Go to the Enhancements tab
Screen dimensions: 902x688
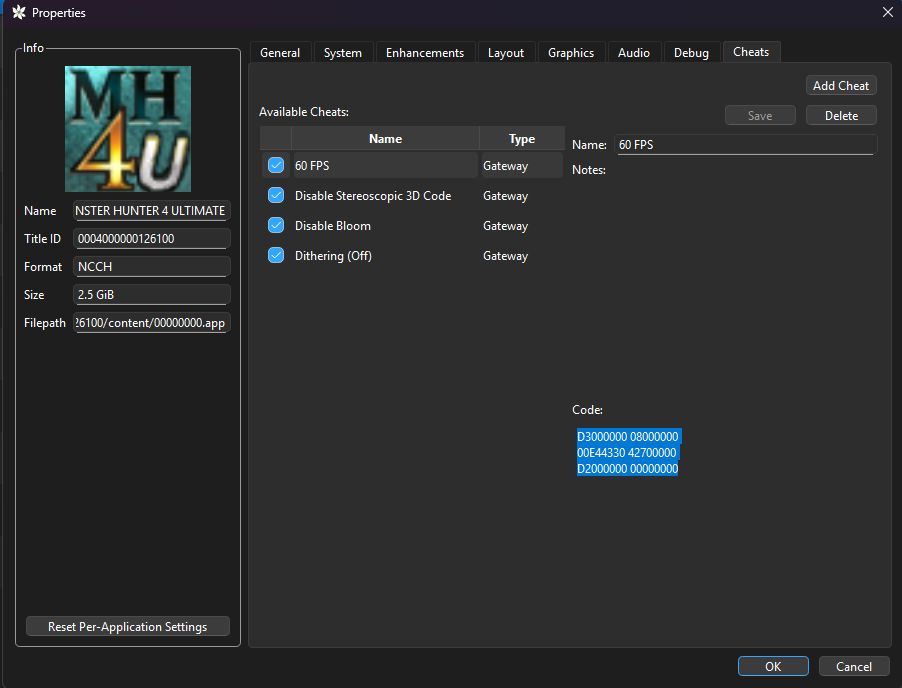click(x=425, y=53)
